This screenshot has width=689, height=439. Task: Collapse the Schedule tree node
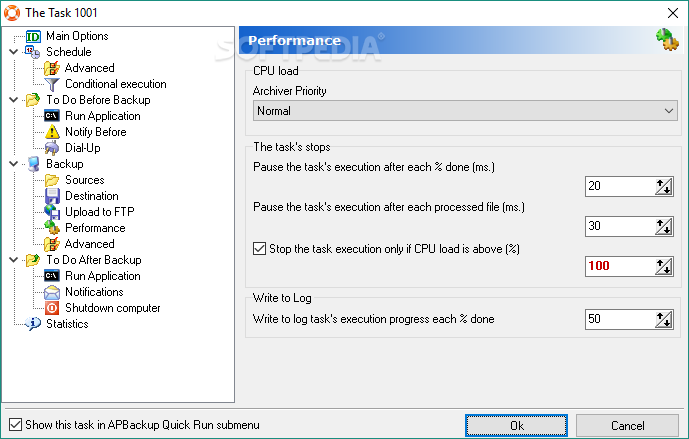(14, 52)
